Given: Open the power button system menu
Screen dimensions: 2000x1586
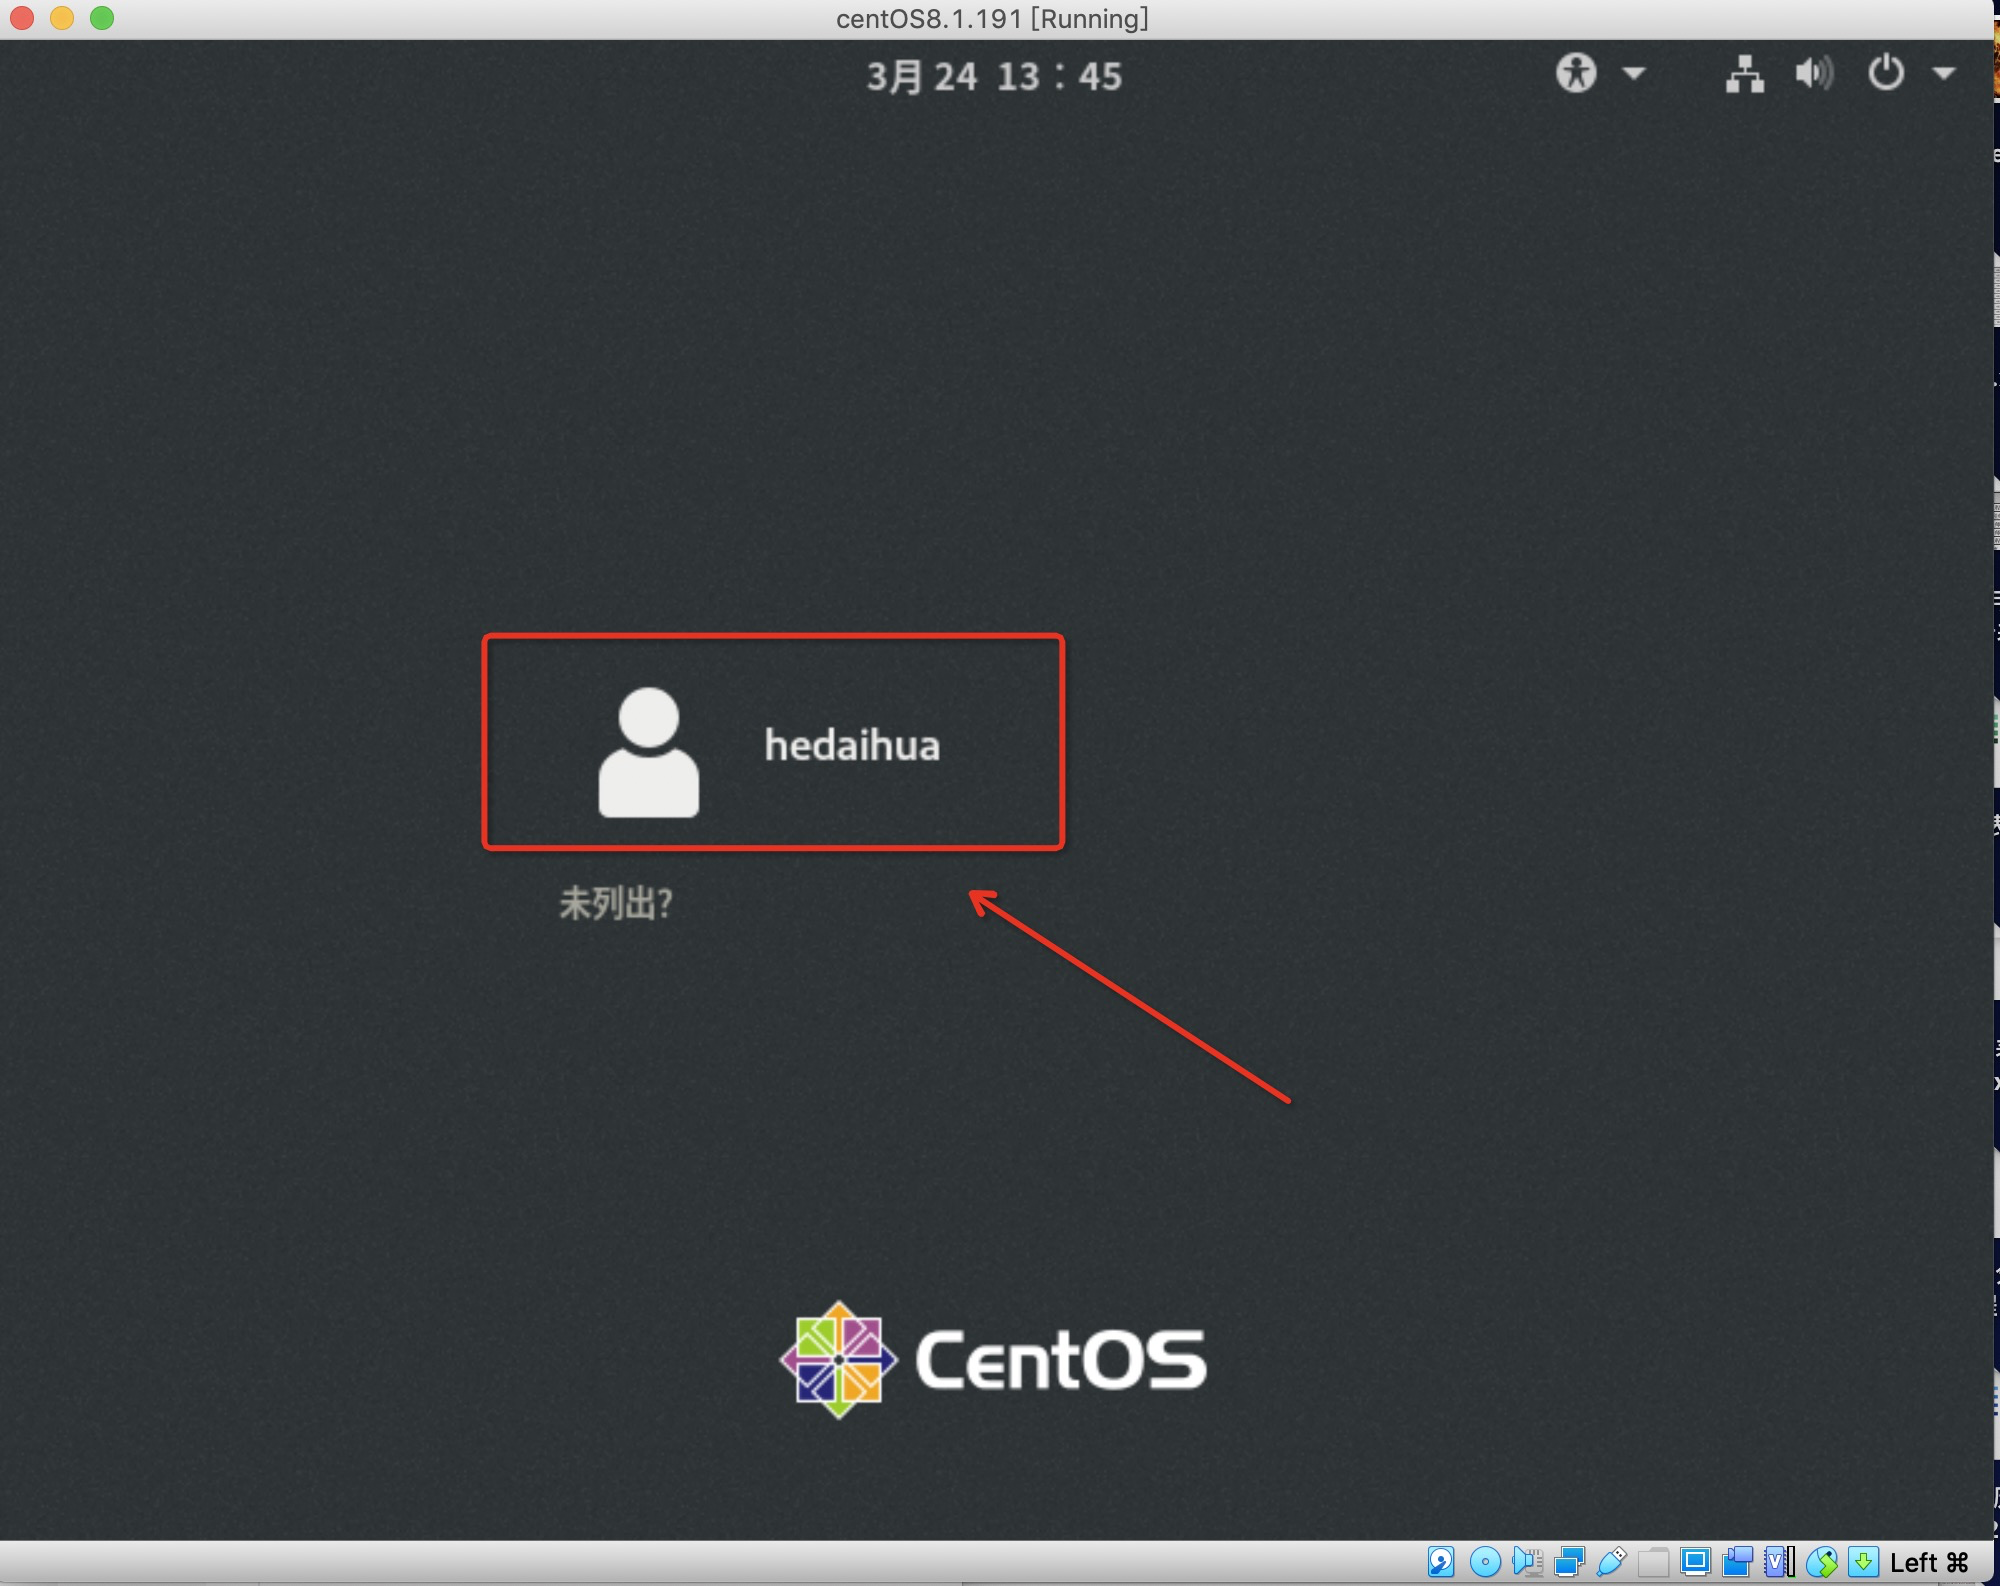Looking at the screenshot, I should coord(1886,73).
